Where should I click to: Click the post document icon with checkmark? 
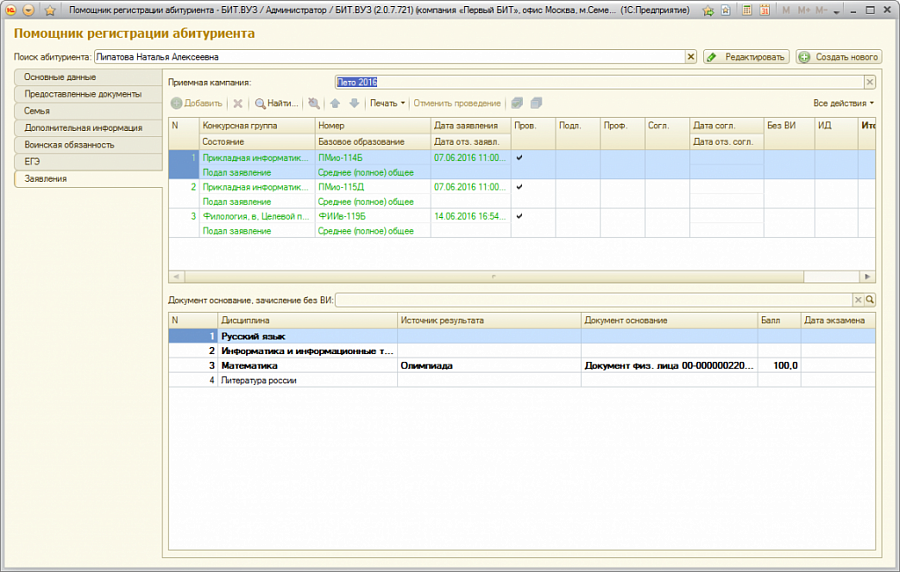(x=517, y=103)
